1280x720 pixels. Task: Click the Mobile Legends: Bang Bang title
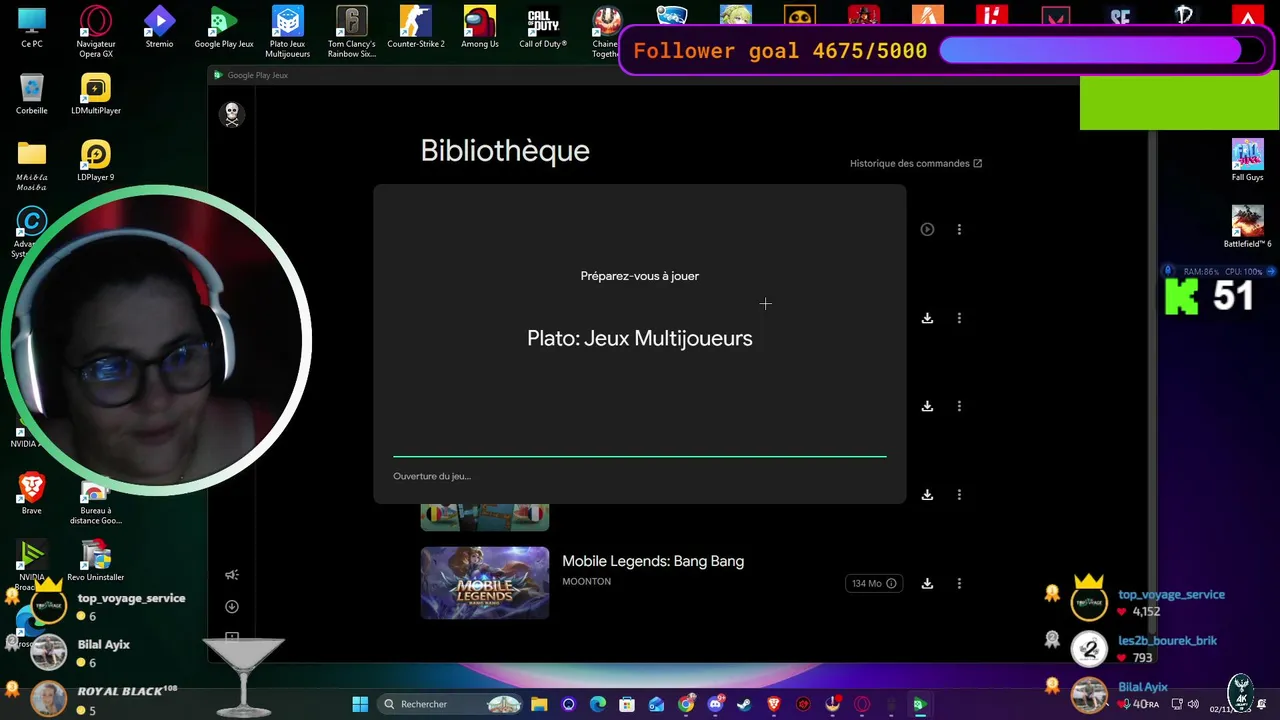coord(653,561)
